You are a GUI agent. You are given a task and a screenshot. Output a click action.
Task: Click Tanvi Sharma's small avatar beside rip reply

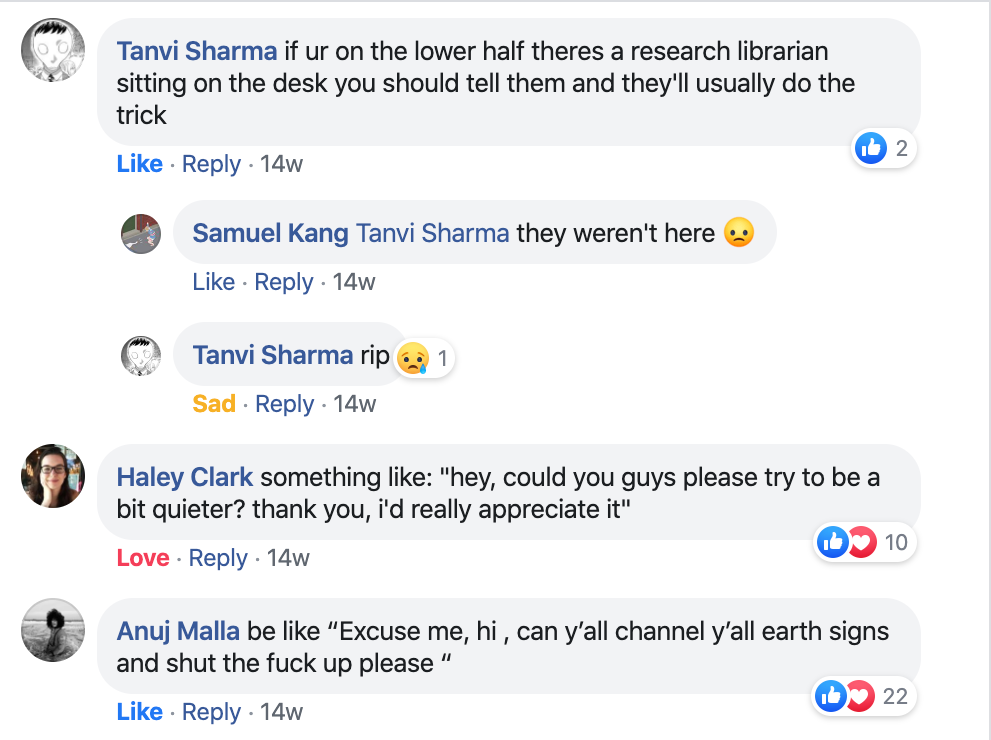click(141, 356)
